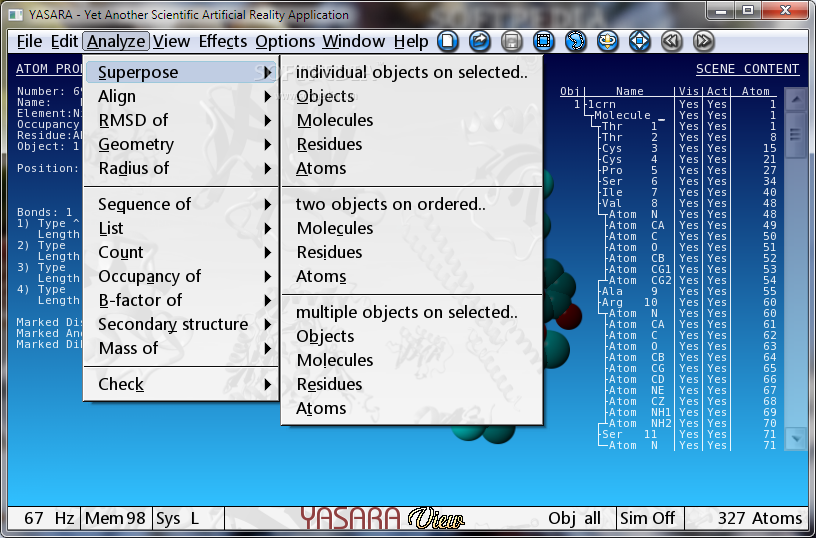Open the Effects menu
Screen dimensions: 816x538
click(x=223, y=41)
